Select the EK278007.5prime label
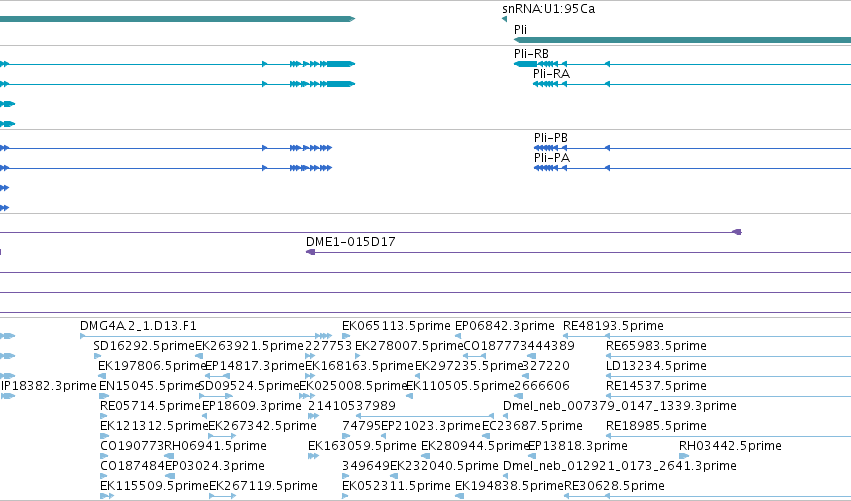The width and height of the screenshot is (851, 501). (x=409, y=346)
